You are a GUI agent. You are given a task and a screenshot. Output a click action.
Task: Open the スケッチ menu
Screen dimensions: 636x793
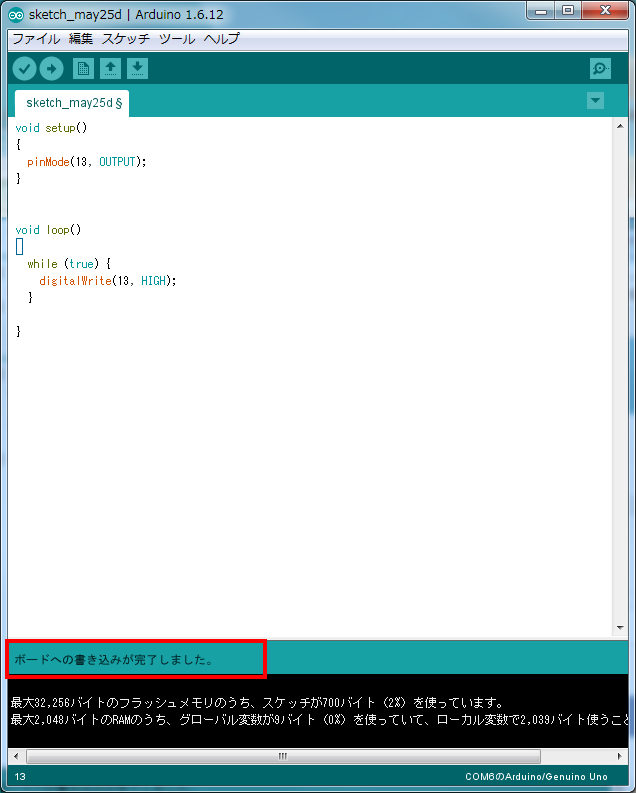coord(126,39)
